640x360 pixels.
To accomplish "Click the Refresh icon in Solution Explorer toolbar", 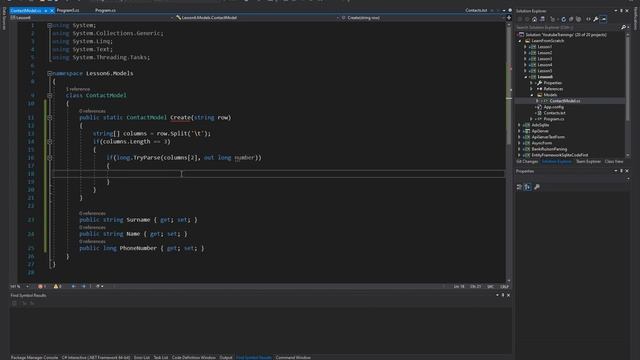I will tap(564, 19).
